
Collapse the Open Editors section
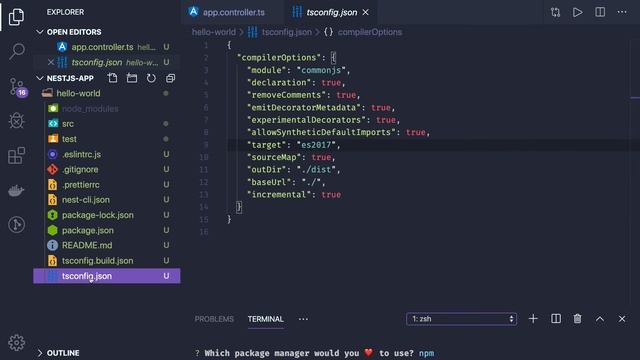[x=40, y=32]
